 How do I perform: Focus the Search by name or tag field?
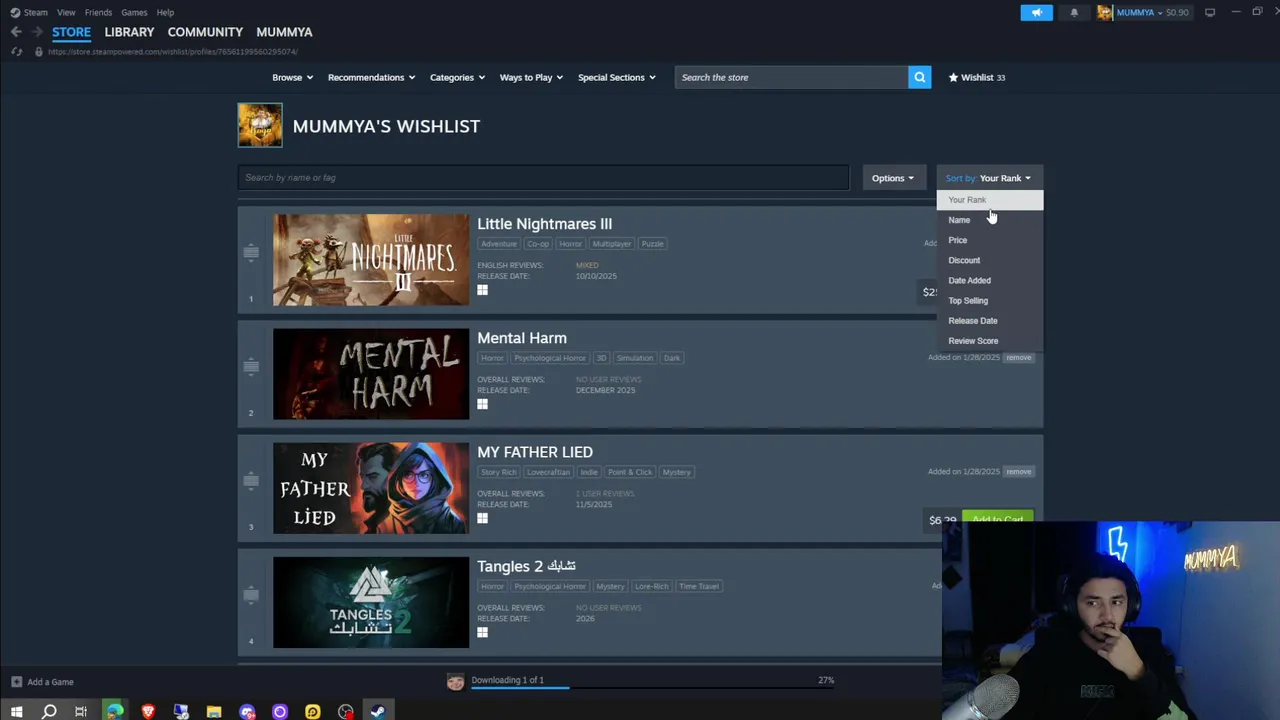(543, 178)
